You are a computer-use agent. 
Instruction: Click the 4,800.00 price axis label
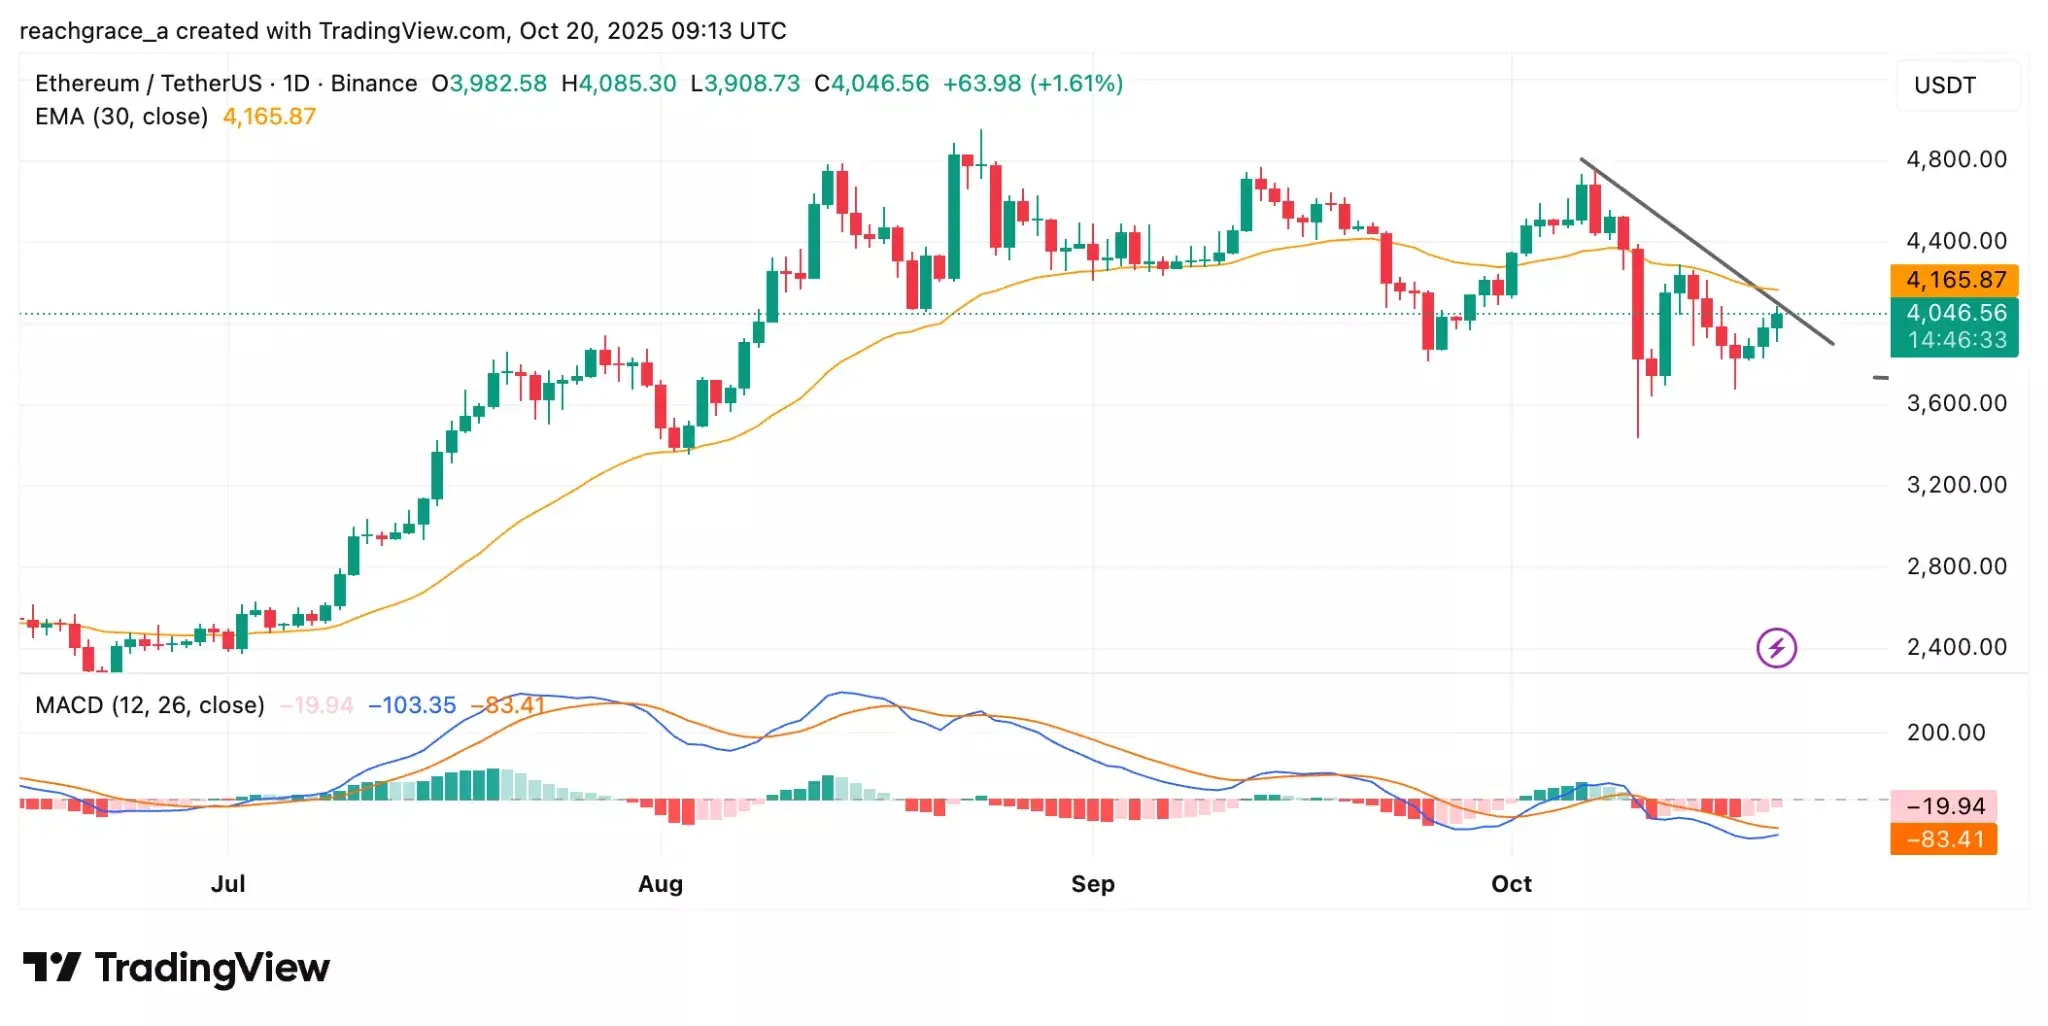[x=1956, y=160]
